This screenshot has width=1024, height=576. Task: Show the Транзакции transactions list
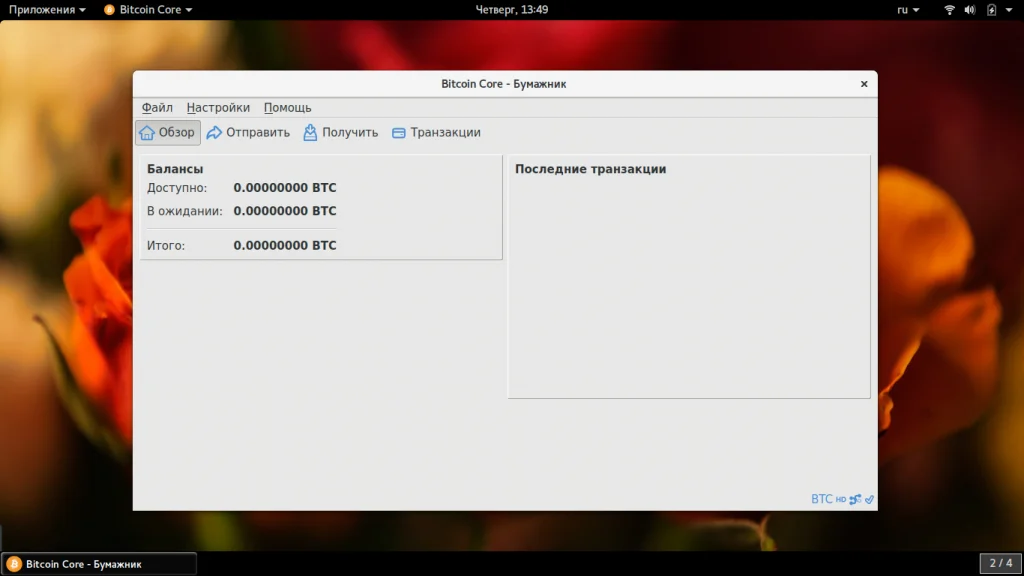tap(436, 133)
